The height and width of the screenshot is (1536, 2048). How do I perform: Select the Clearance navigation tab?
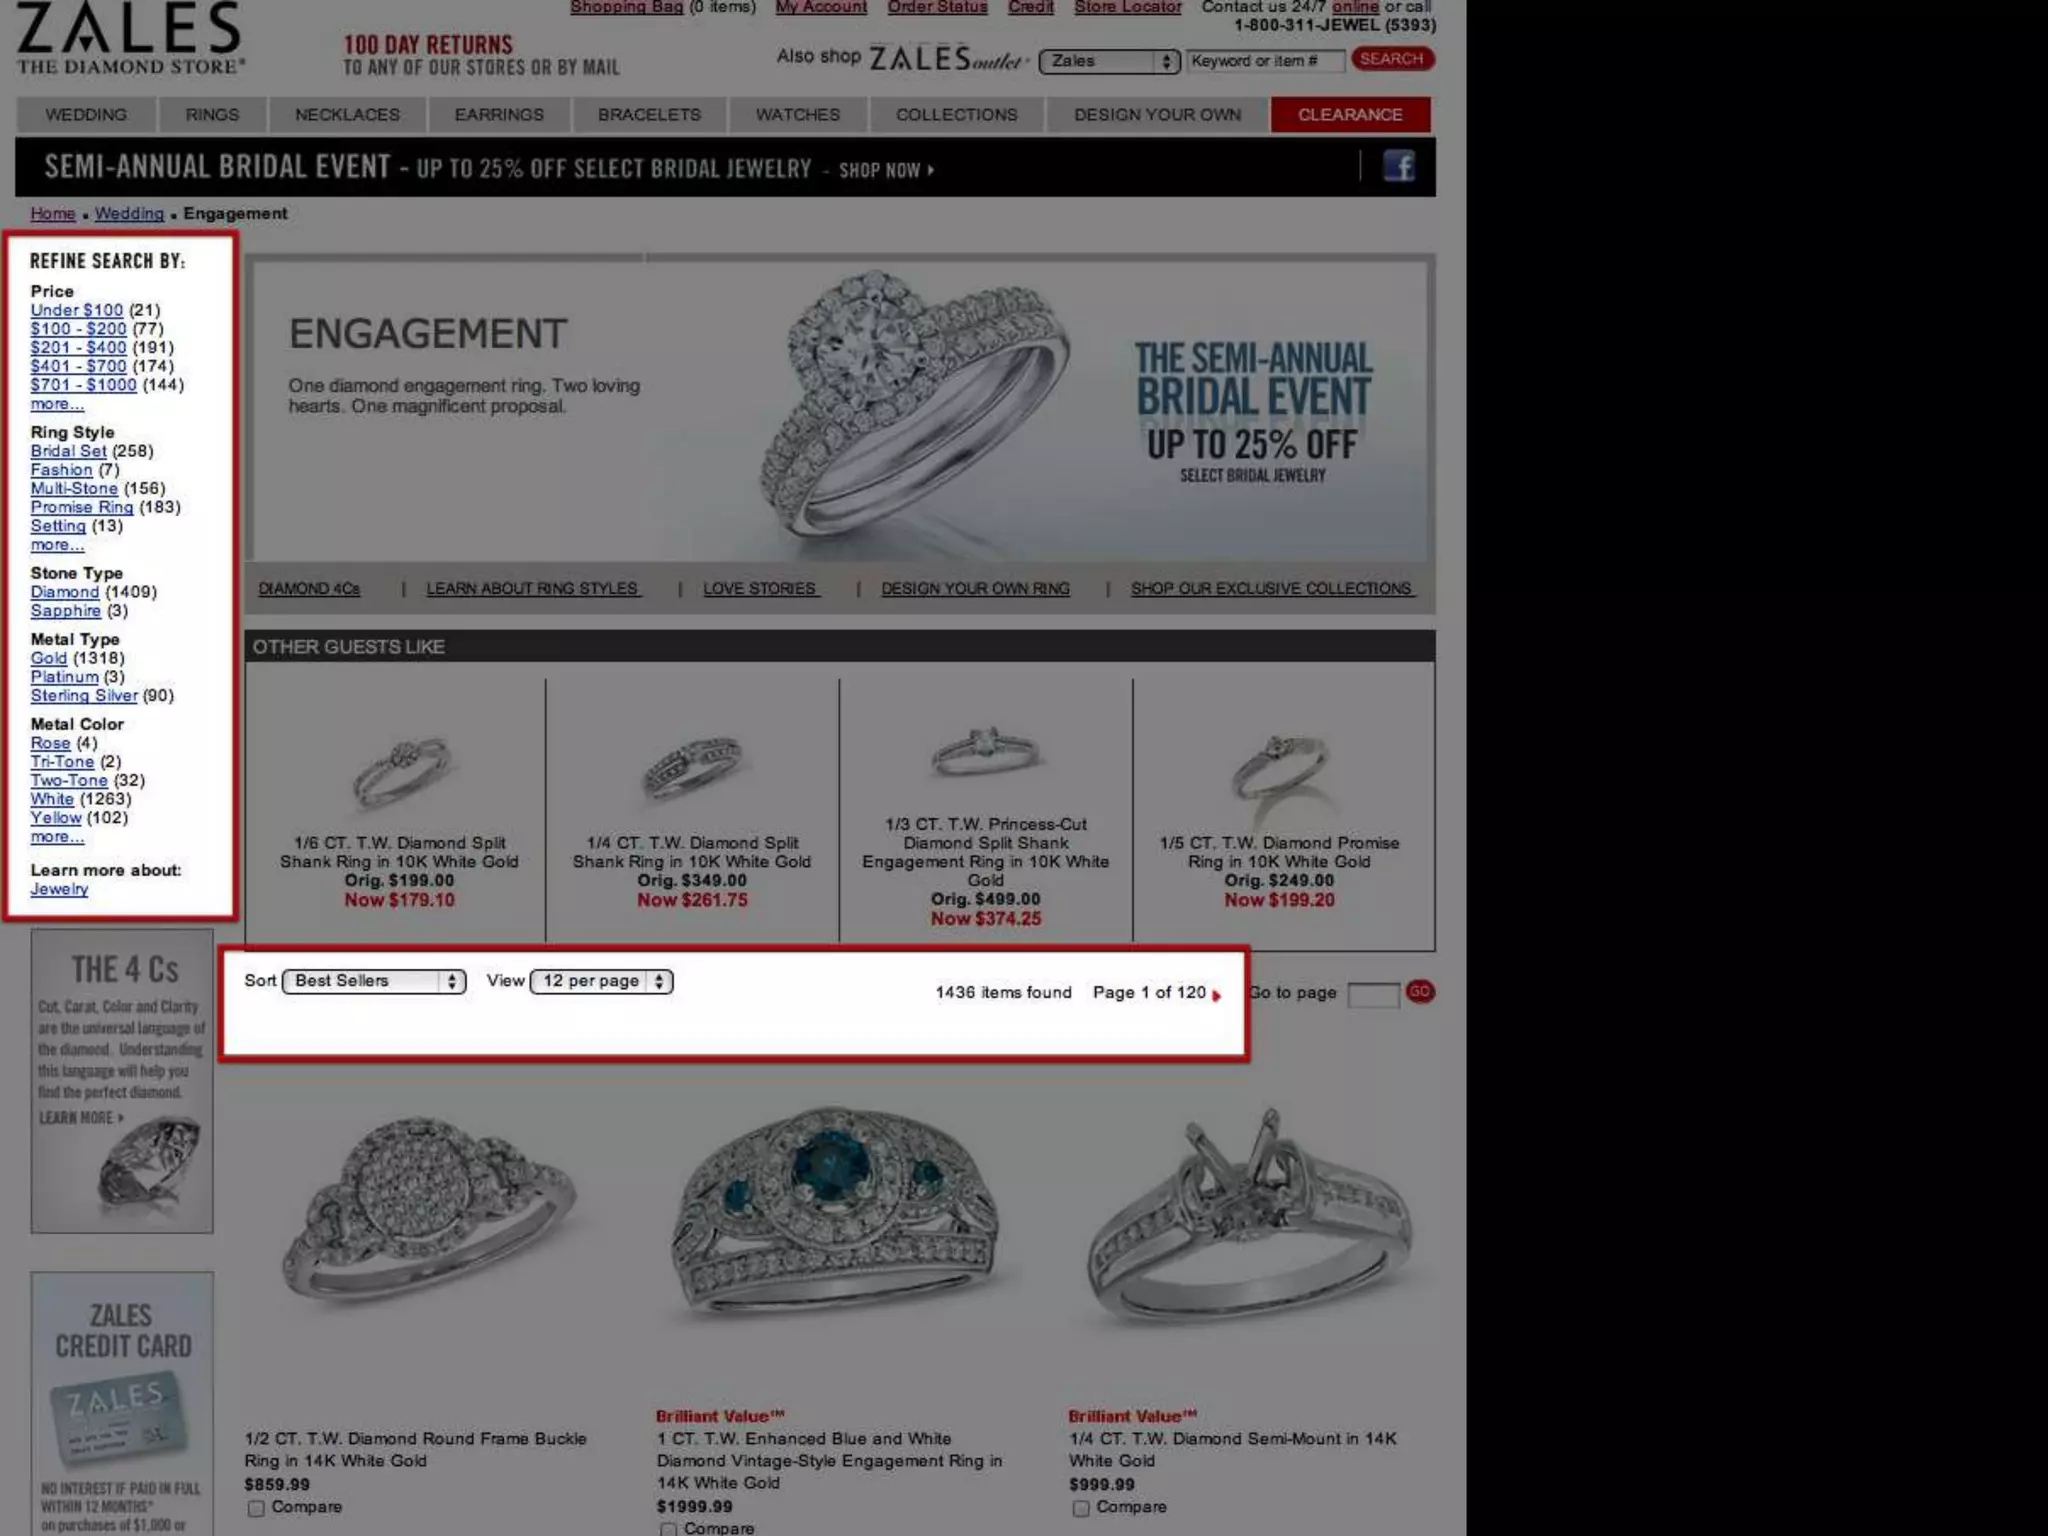(x=1349, y=115)
